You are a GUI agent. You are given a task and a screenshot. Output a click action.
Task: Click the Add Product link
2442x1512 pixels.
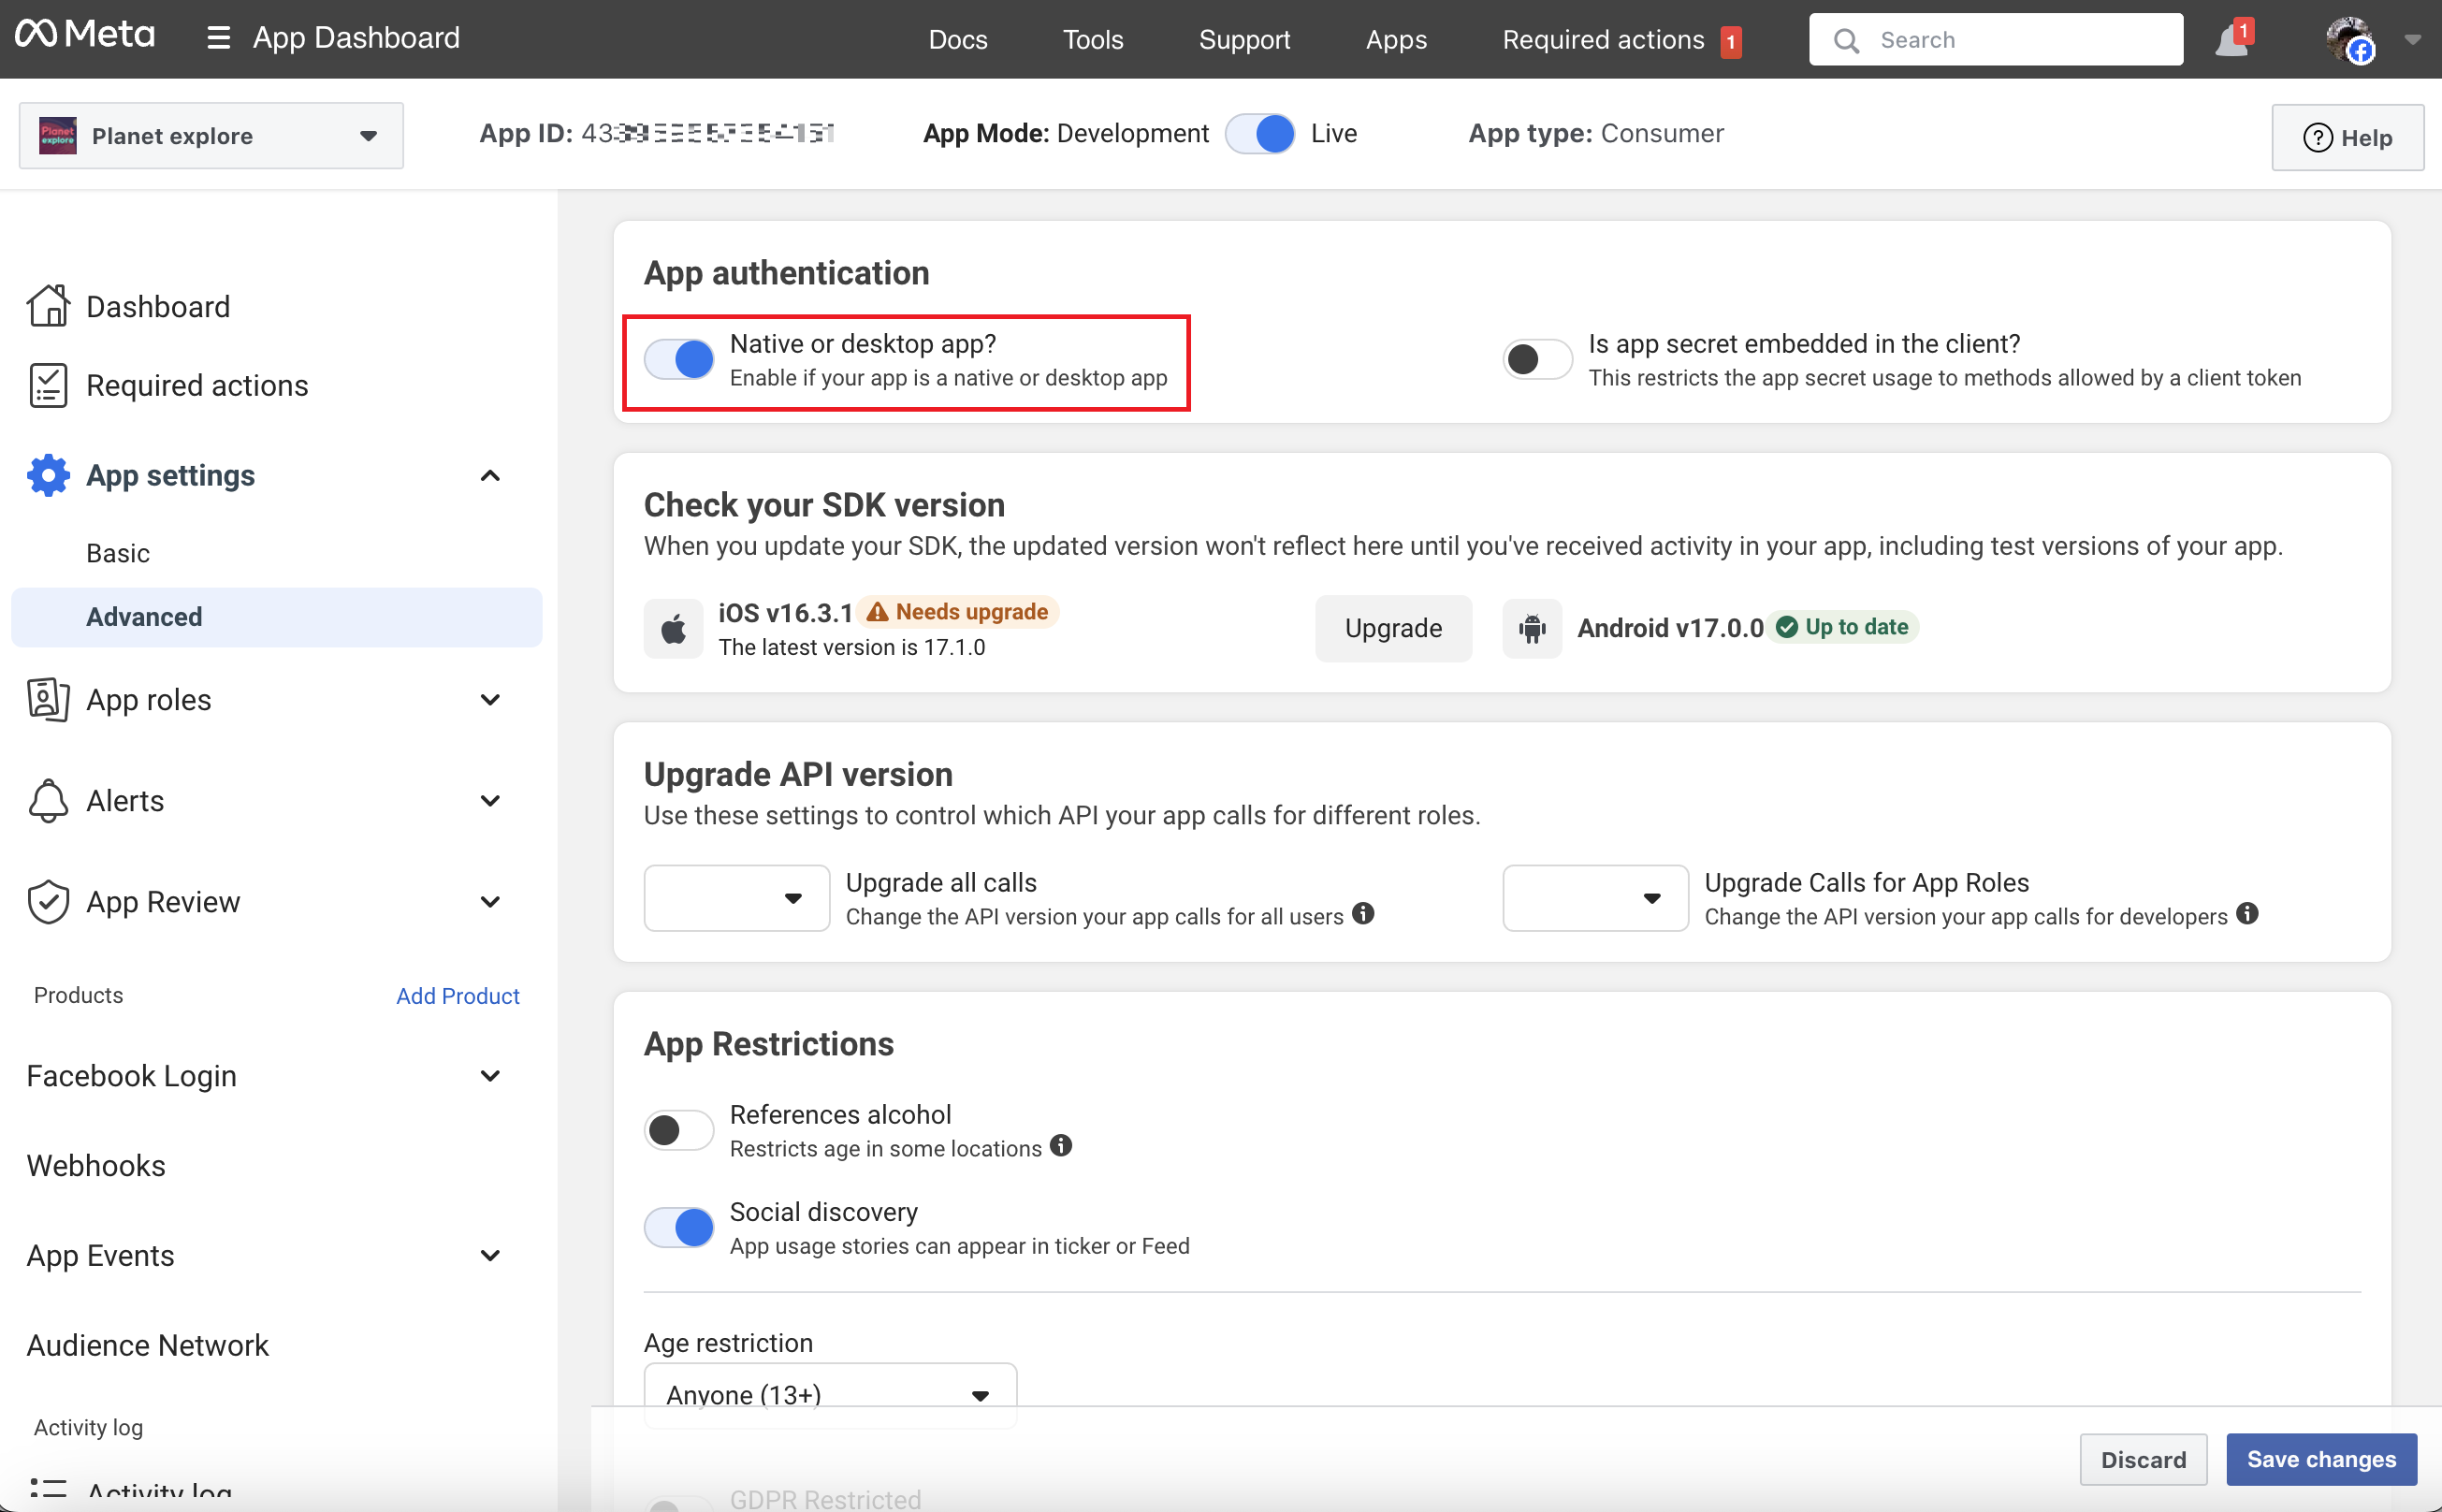(x=457, y=996)
